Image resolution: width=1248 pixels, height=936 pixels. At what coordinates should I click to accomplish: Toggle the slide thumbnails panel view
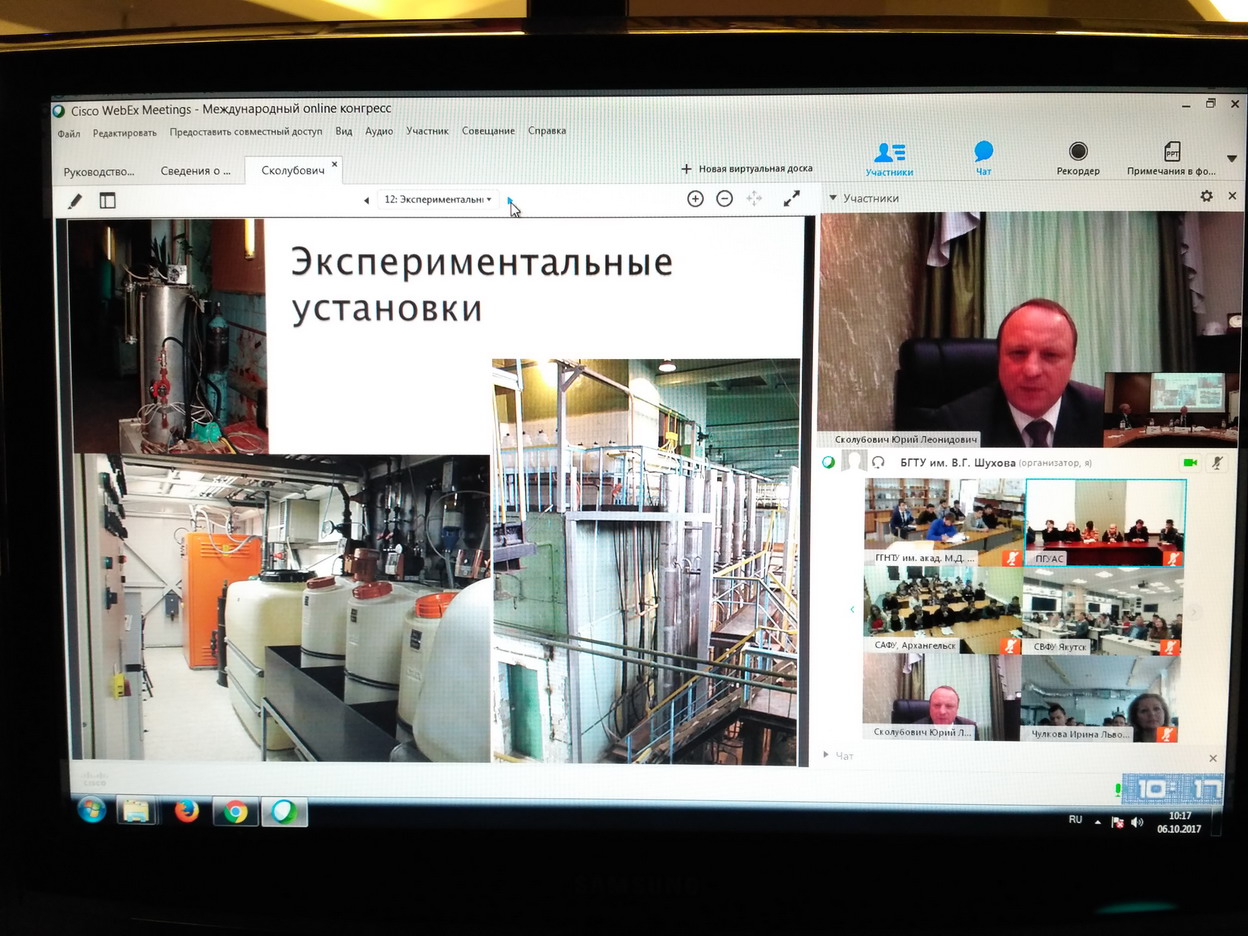[x=107, y=200]
